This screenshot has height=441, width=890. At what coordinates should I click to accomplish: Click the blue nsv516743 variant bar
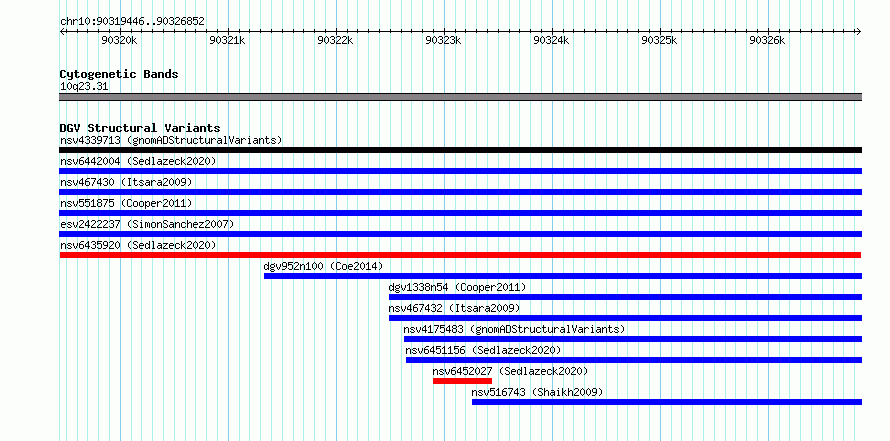[x=667, y=402]
